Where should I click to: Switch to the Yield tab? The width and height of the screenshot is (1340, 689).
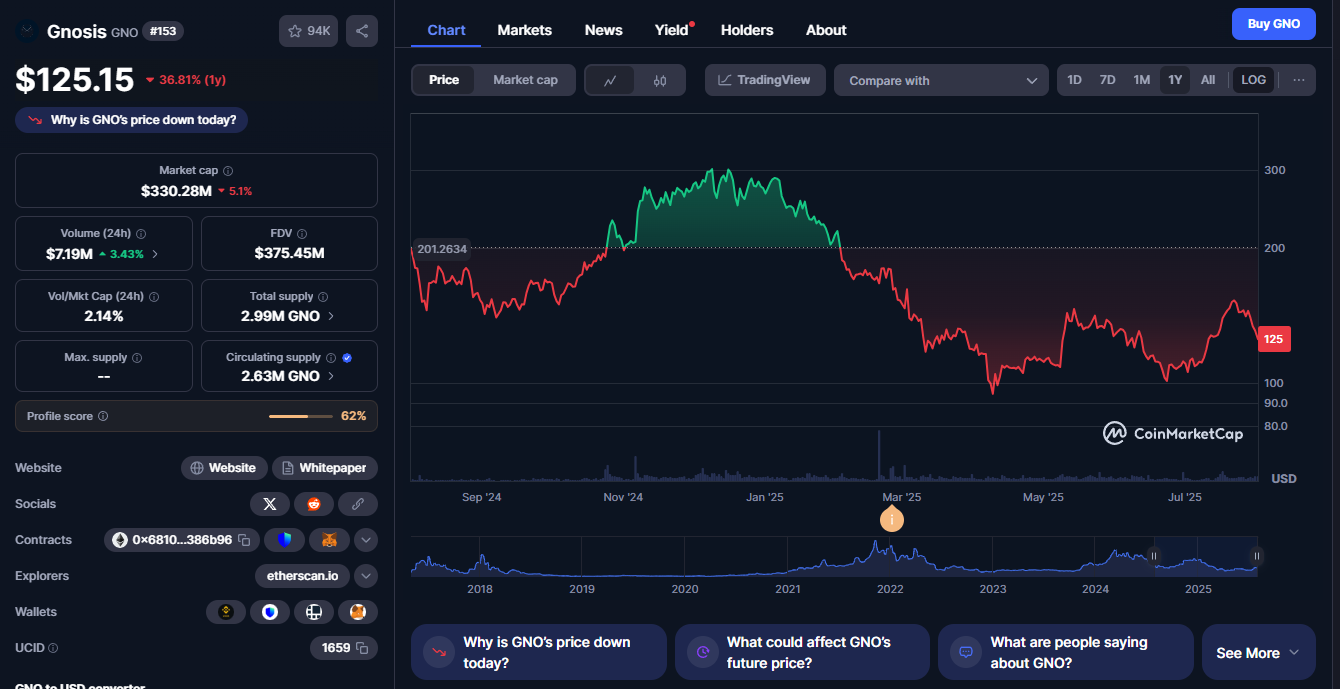tap(672, 30)
